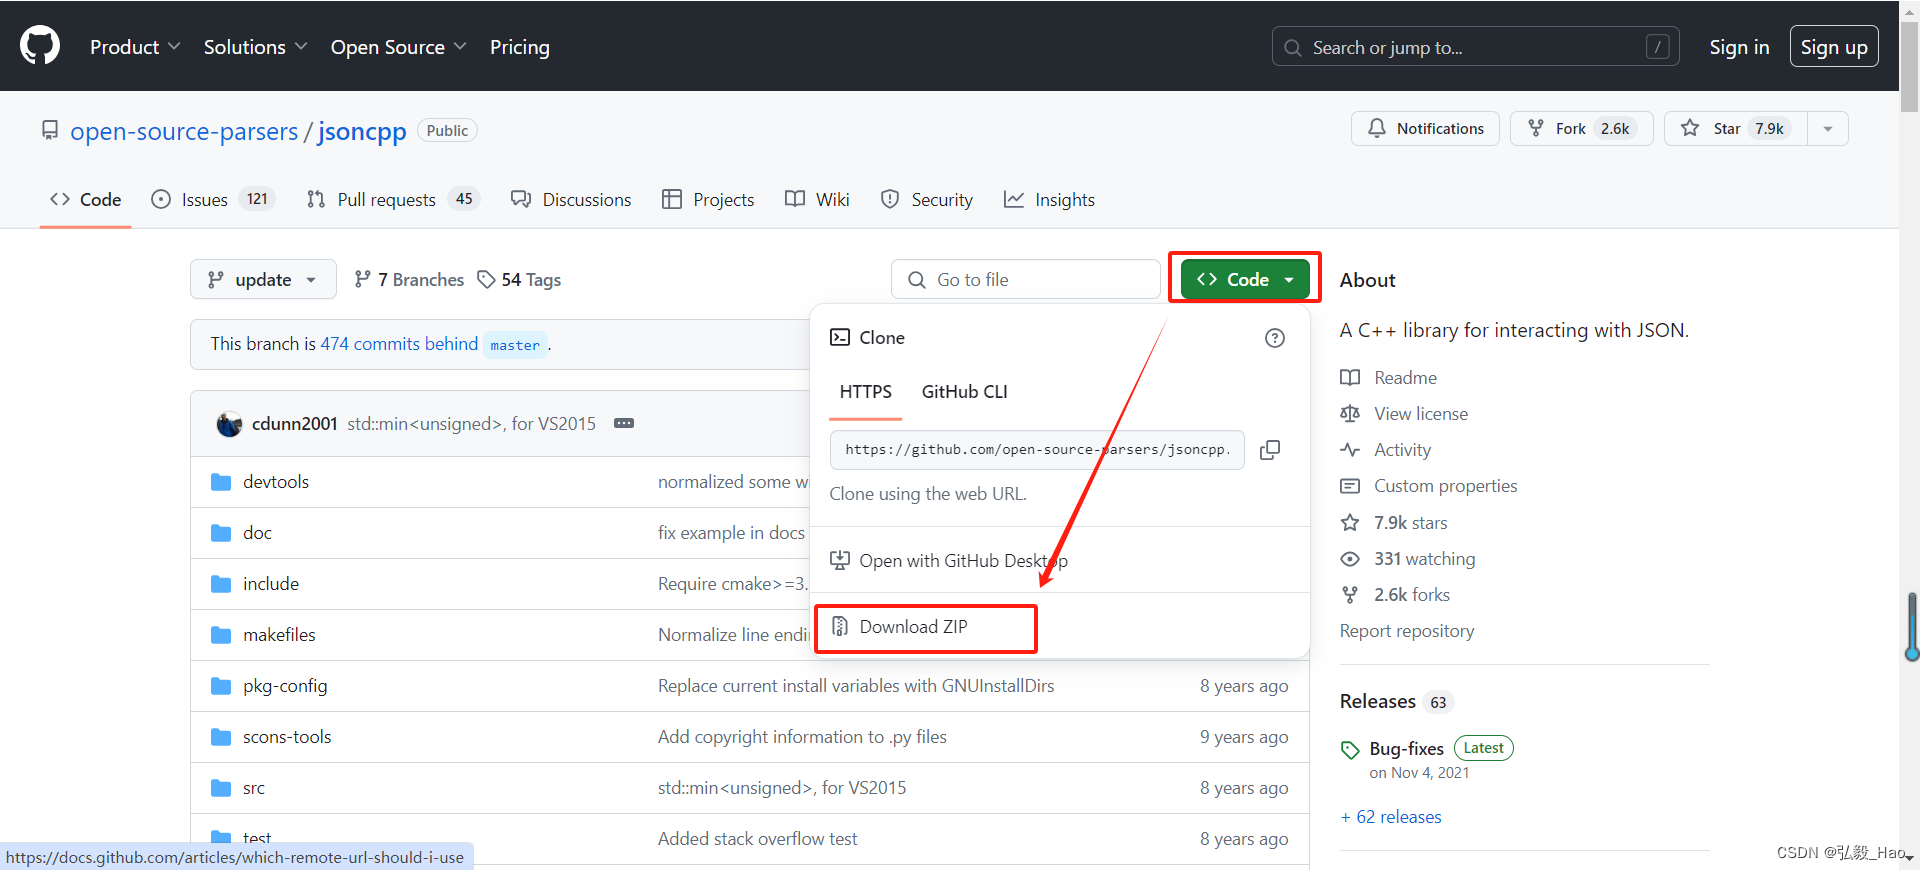1920x870 pixels.
Task: Click Report repository
Action: pyautogui.click(x=1407, y=631)
